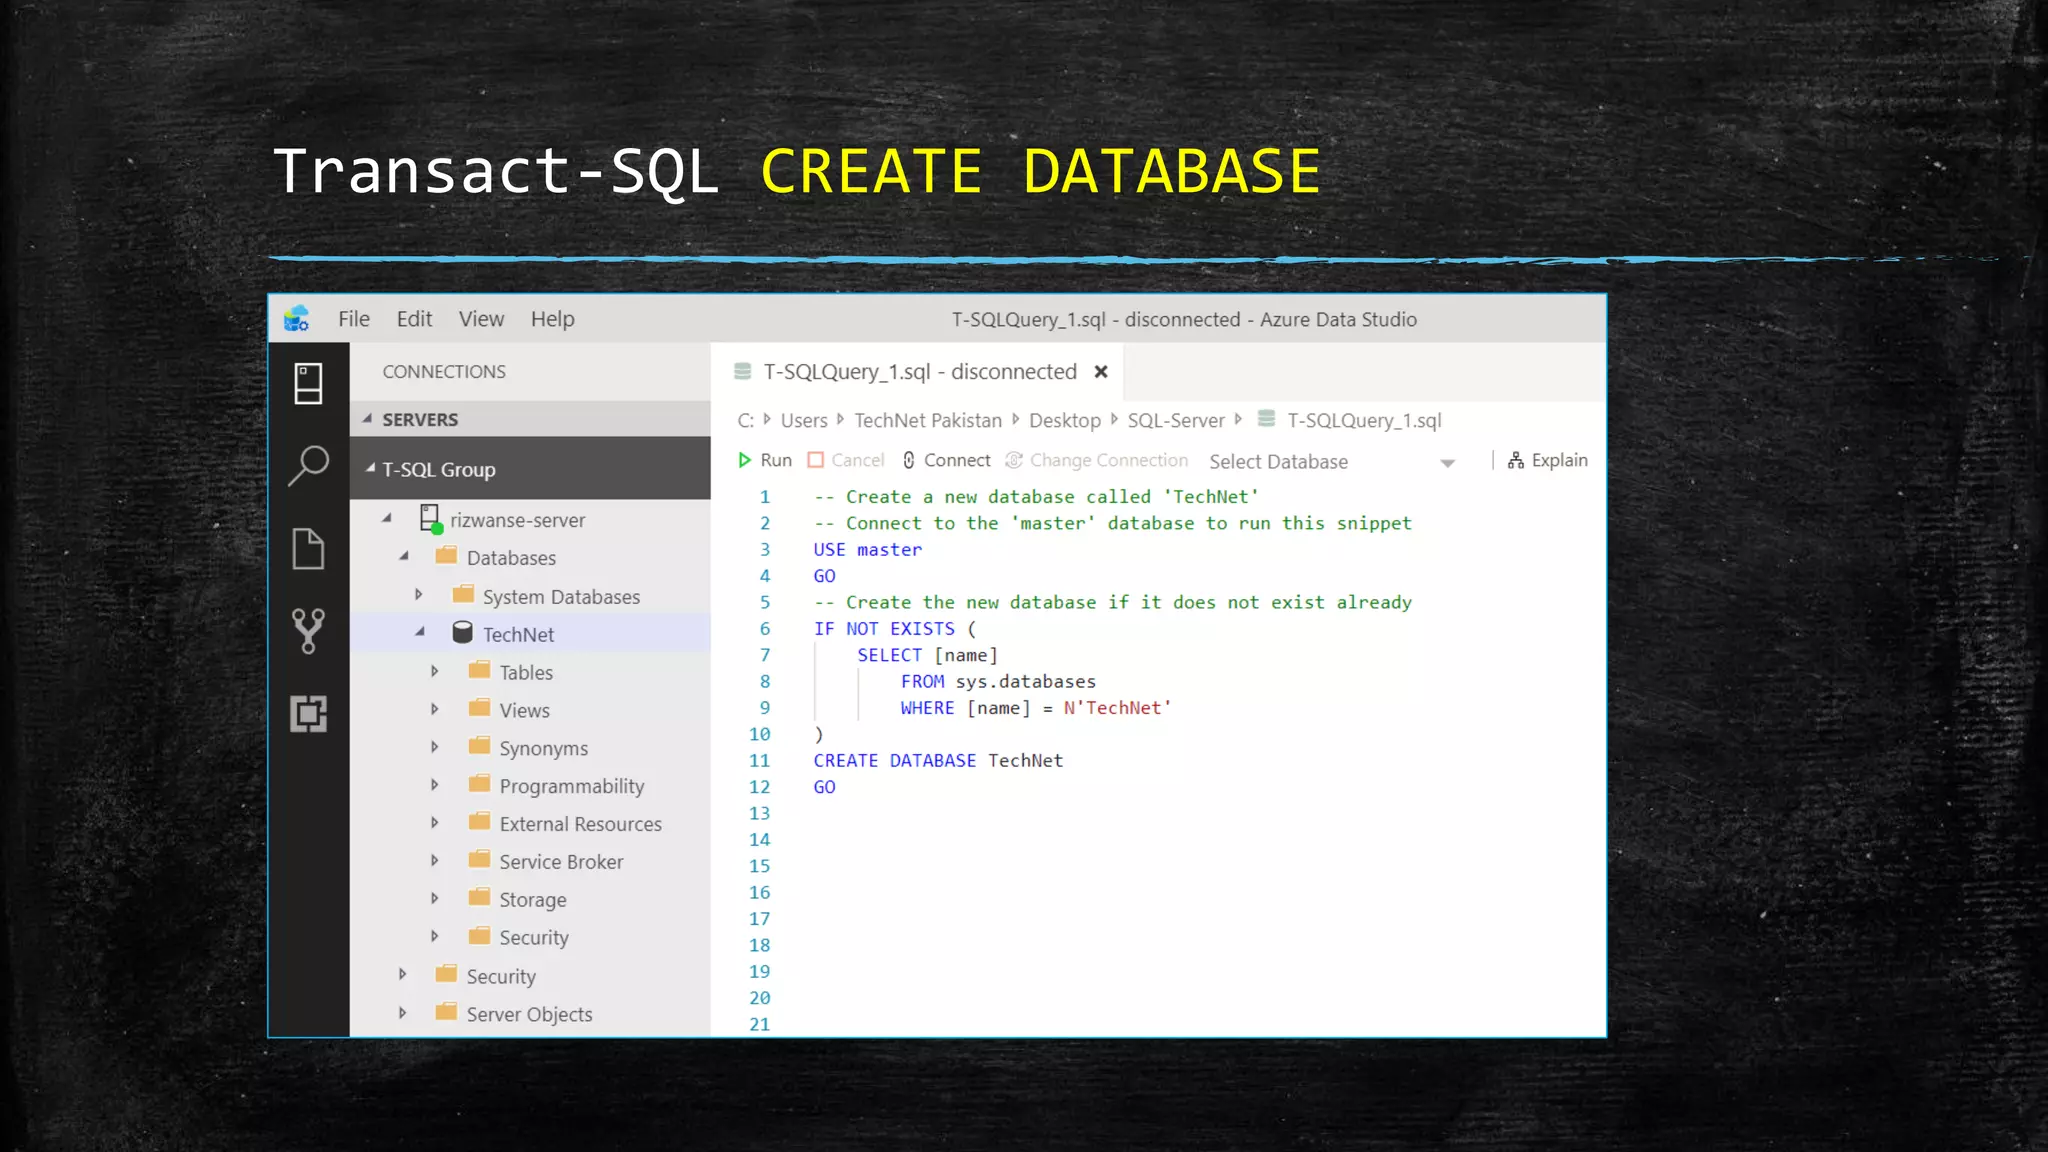Screen dimensions: 2048x1152
Task: Click the Synonyms folder icon
Action: tap(480, 746)
